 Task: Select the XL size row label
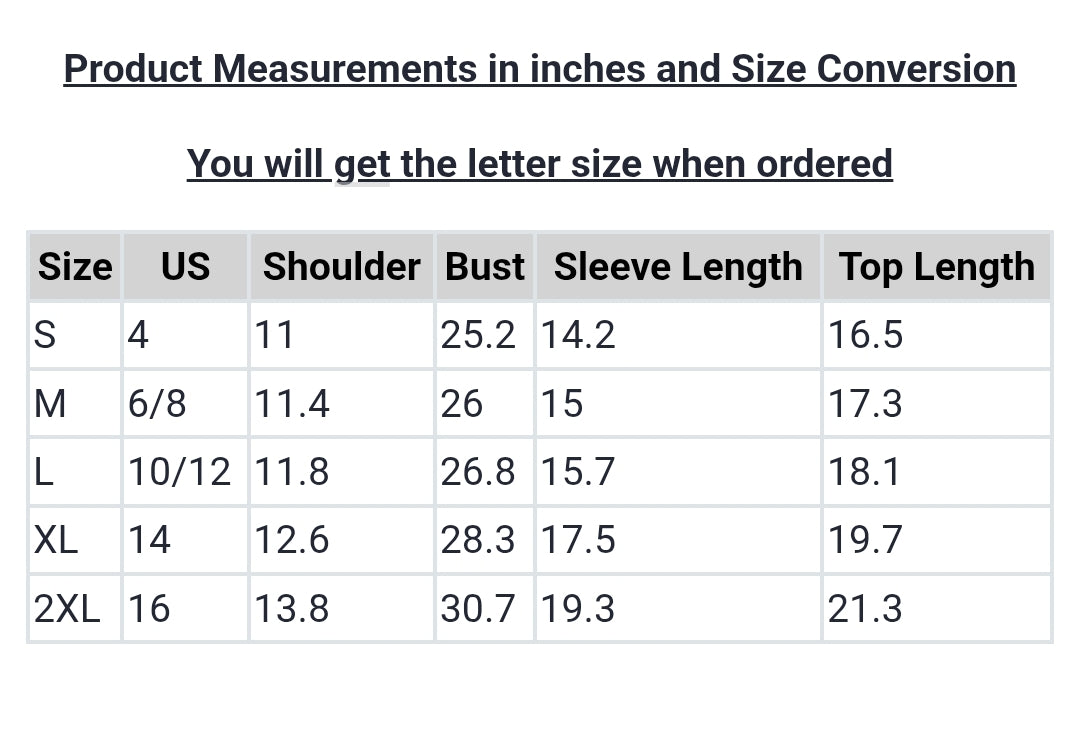tap(56, 540)
